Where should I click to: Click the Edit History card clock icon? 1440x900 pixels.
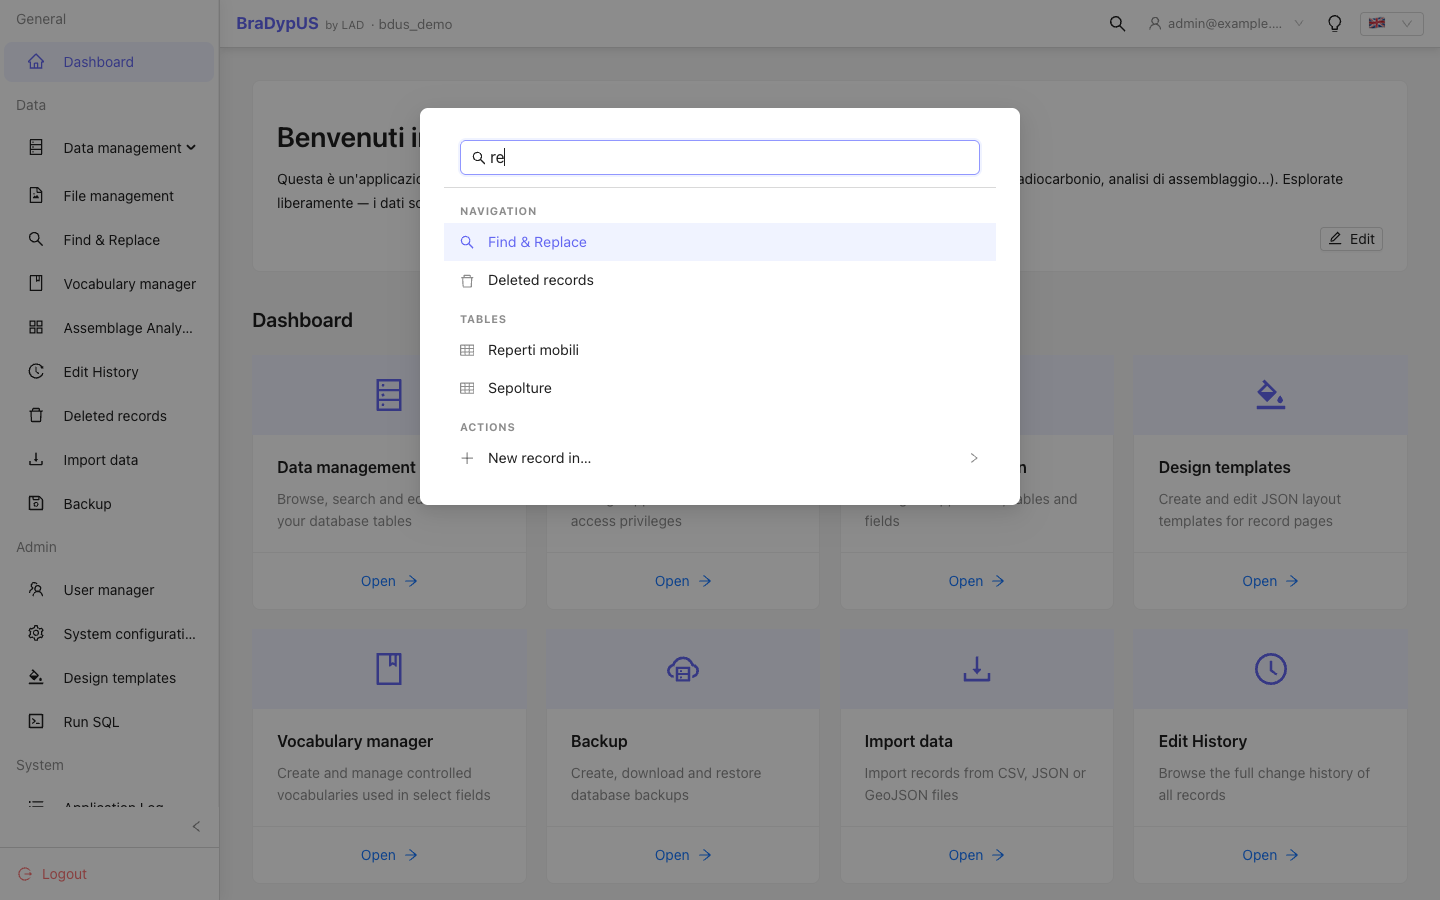click(x=1271, y=669)
